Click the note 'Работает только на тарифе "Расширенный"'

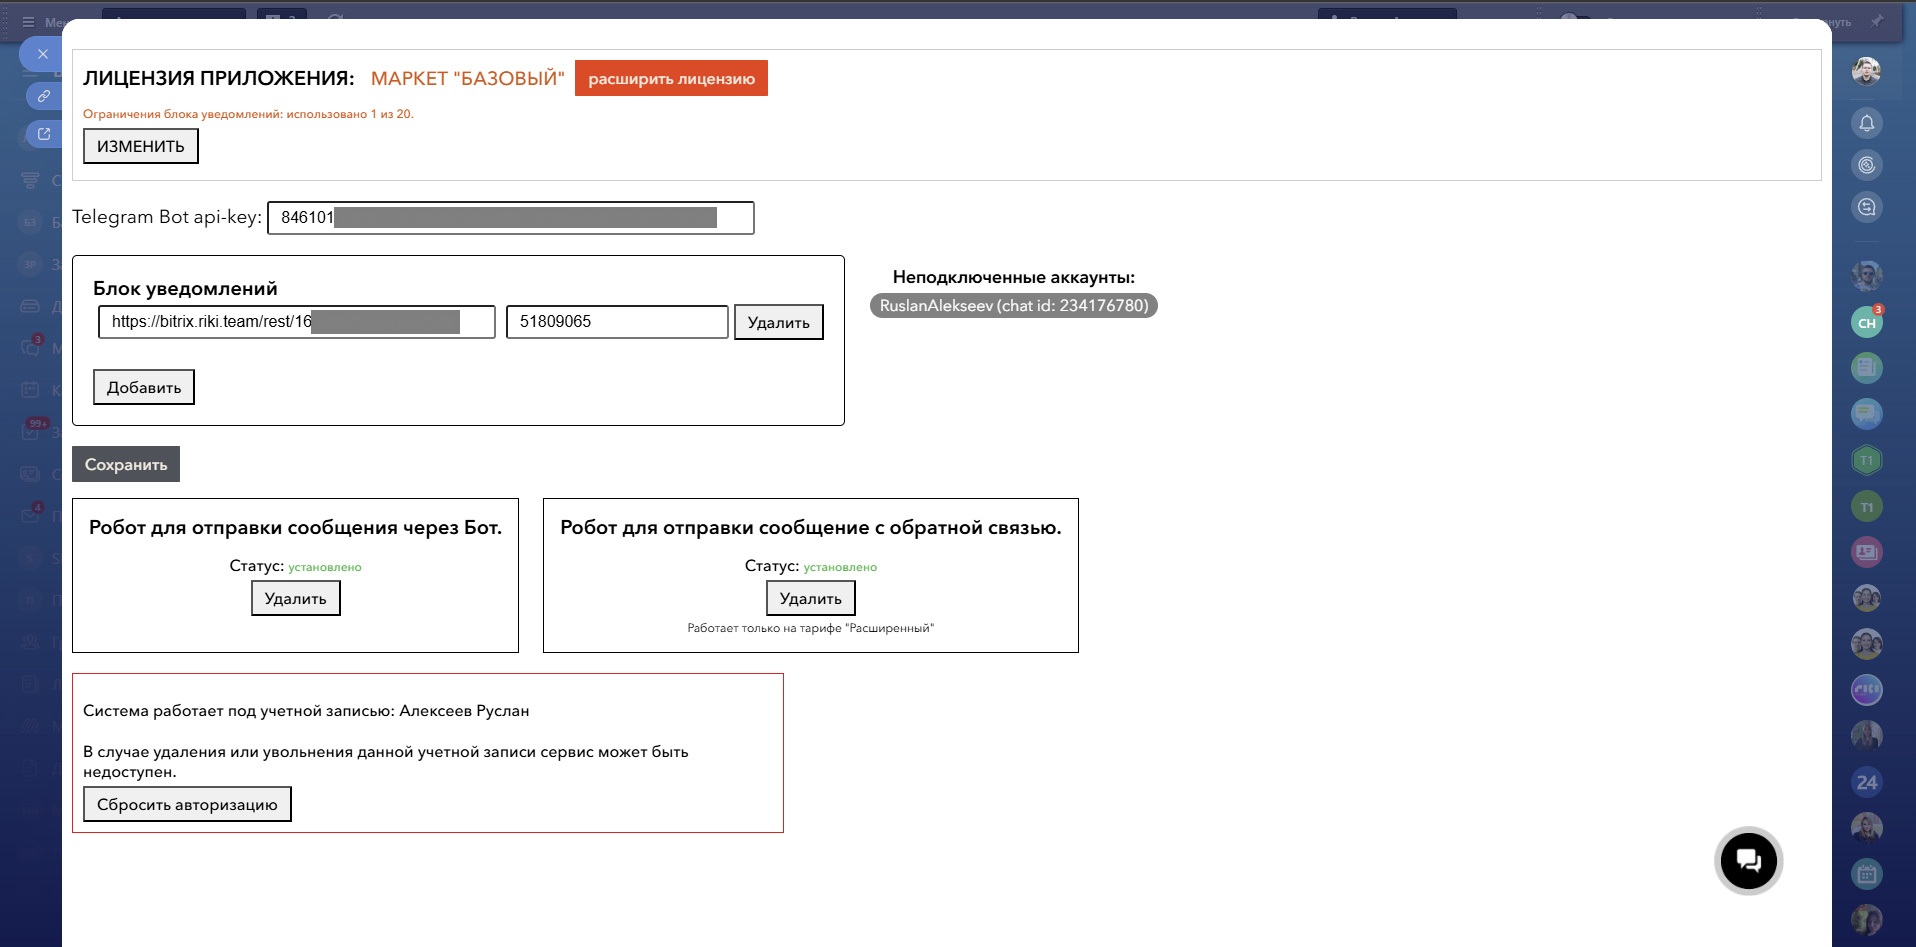coord(811,628)
